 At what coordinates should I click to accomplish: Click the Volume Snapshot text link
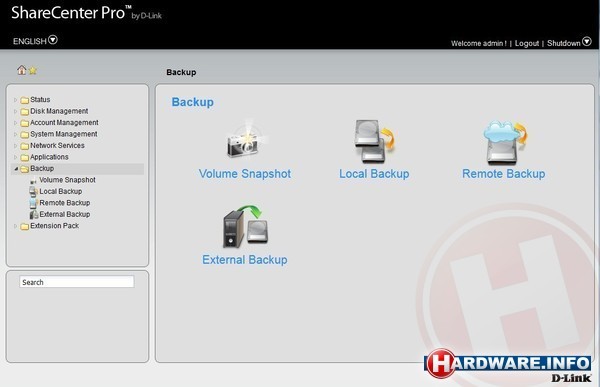(245, 174)
